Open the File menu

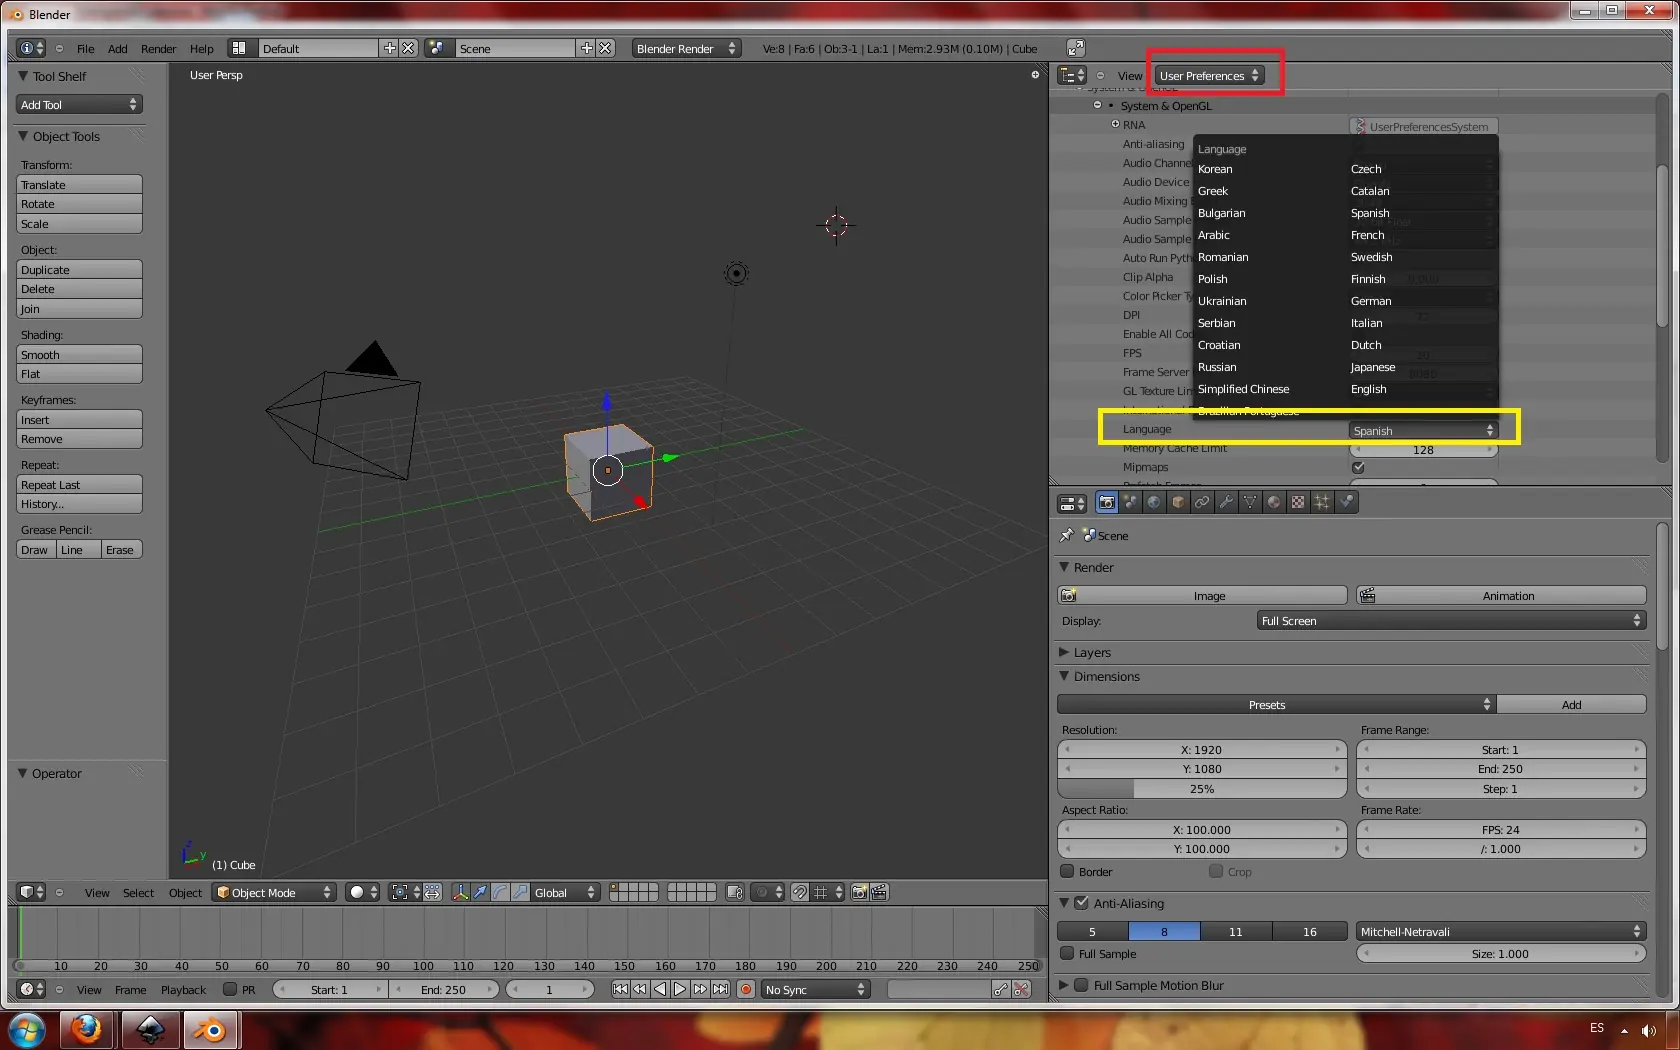[86, 48]
